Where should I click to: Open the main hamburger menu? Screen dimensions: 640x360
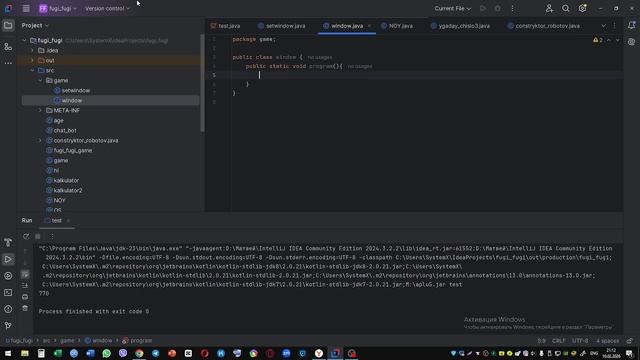click(x=26, y=8)
